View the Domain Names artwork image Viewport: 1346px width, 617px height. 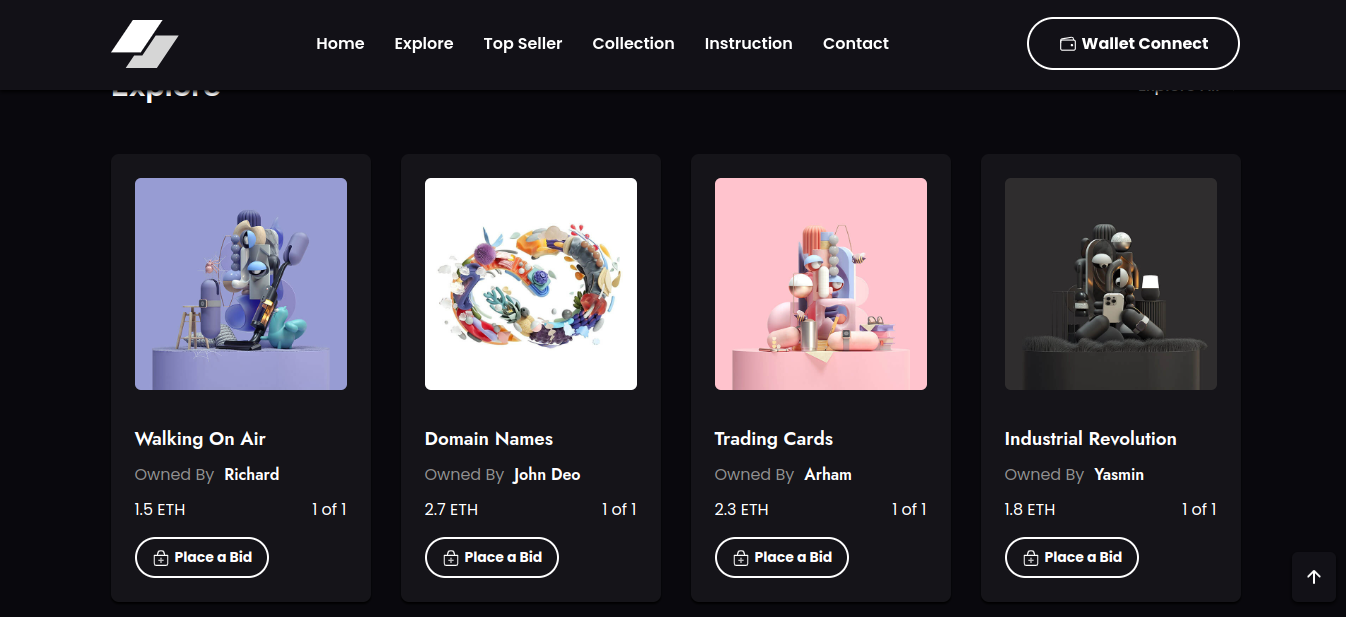point(531,284)
